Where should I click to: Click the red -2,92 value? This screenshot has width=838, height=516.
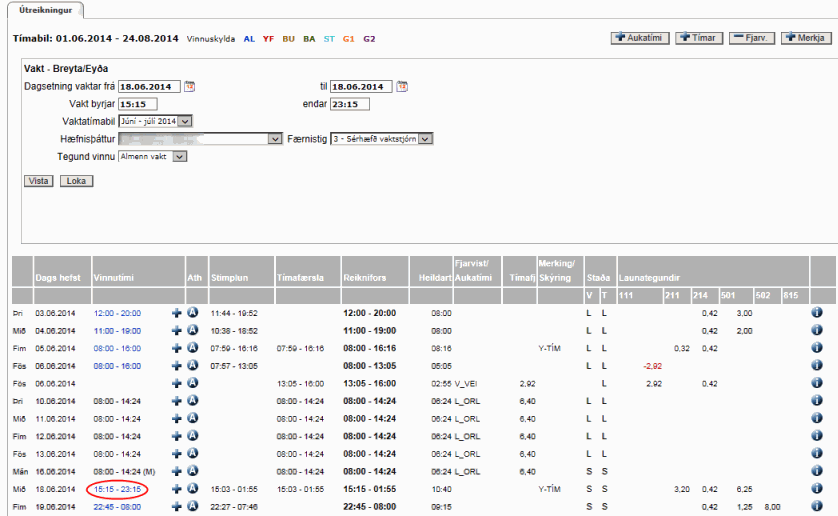tap(653, 366)
